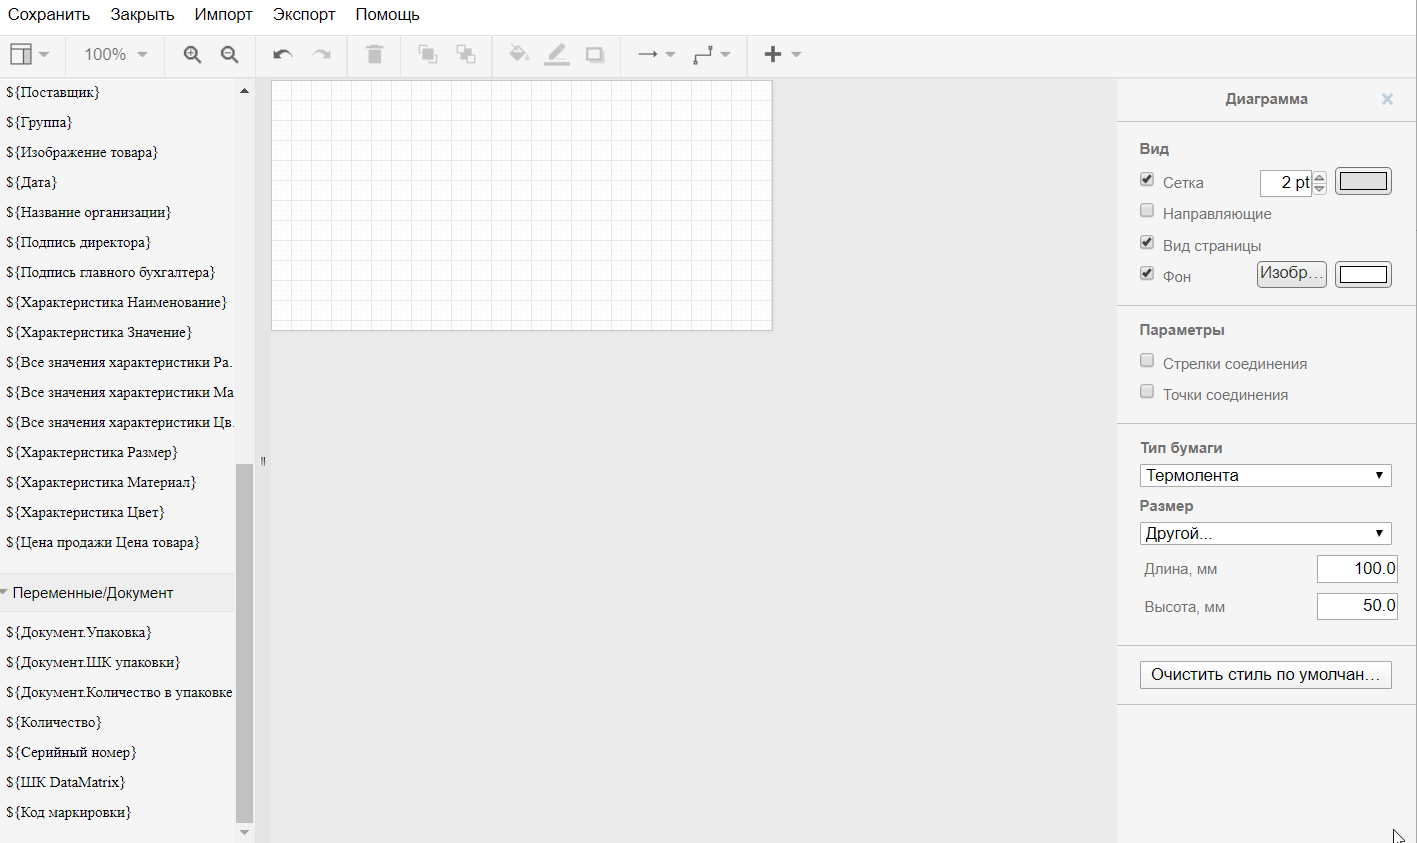This screenshot has width=1417, height=843.
Task: Click the shadow toolbar icon
Action: click(x=595, y=55)
